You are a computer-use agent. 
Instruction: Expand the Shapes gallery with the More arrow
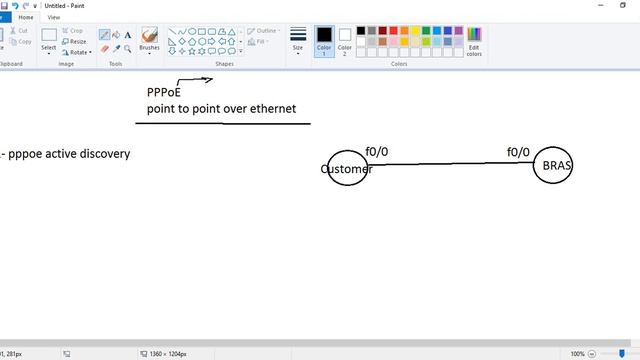[x=241, y=51]
